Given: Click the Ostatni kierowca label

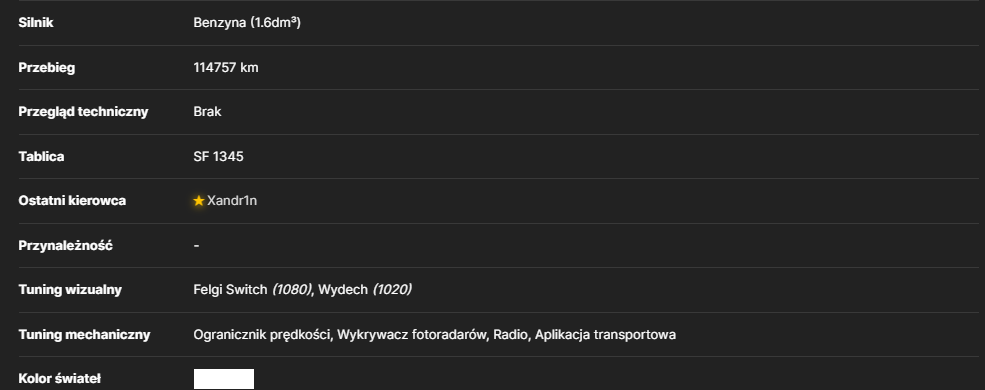Looking at the screenshot, I should tap(72, 201).
